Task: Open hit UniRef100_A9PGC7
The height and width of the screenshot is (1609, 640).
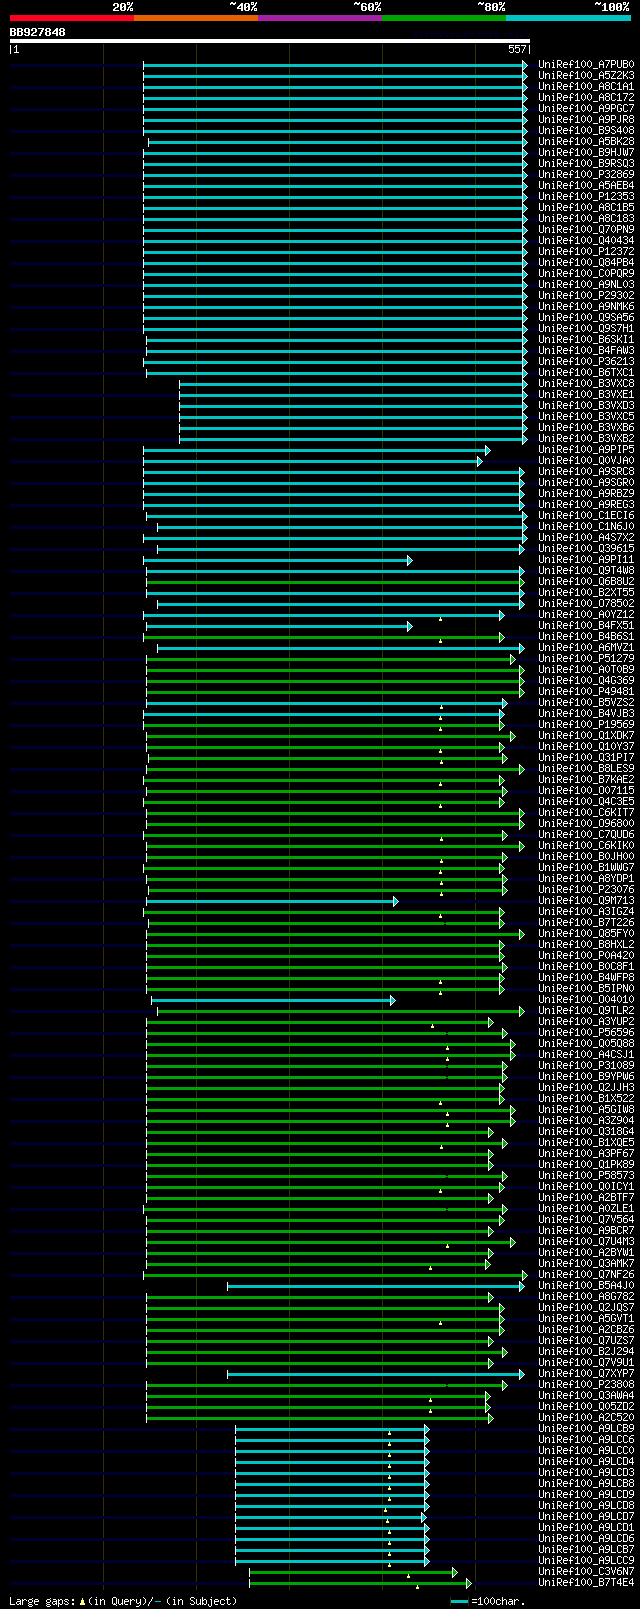Action: (x=586, y=109)
